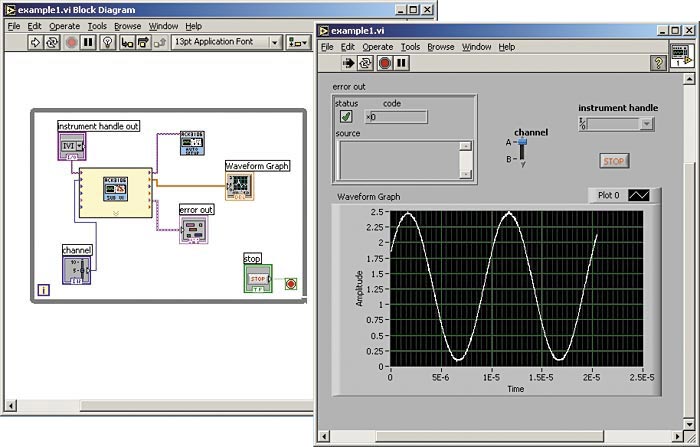Screen dimensions: 700x447
Task: Pause execution from the Block Diagram toolbar
Action: point(86,43)
